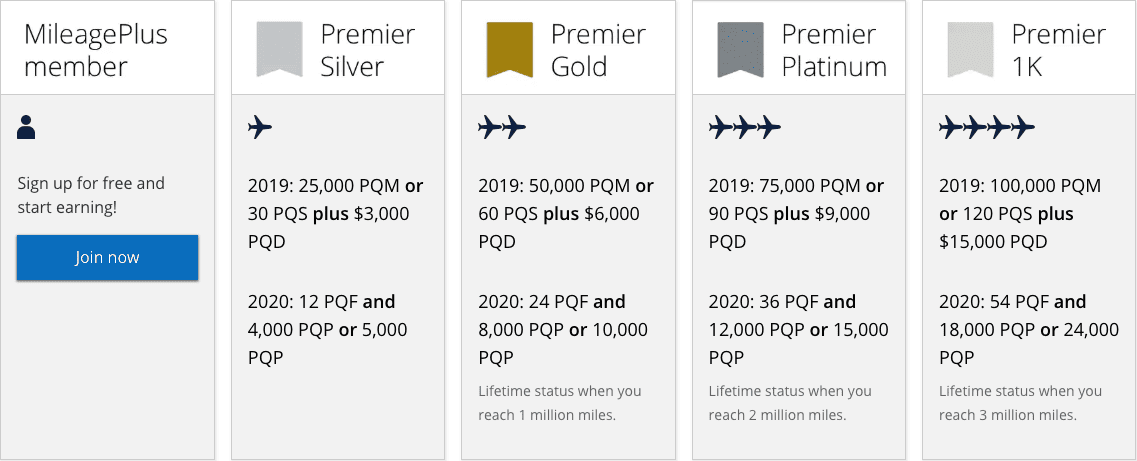Select the Premier Gold heading text
1137x461 pixels.
click(597, 50)
